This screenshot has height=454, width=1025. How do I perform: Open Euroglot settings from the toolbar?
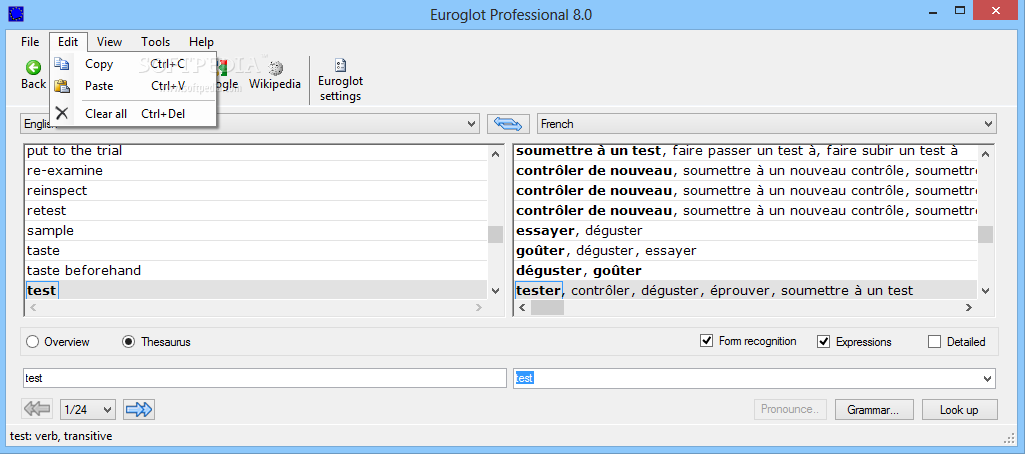(x=340, y=80)
